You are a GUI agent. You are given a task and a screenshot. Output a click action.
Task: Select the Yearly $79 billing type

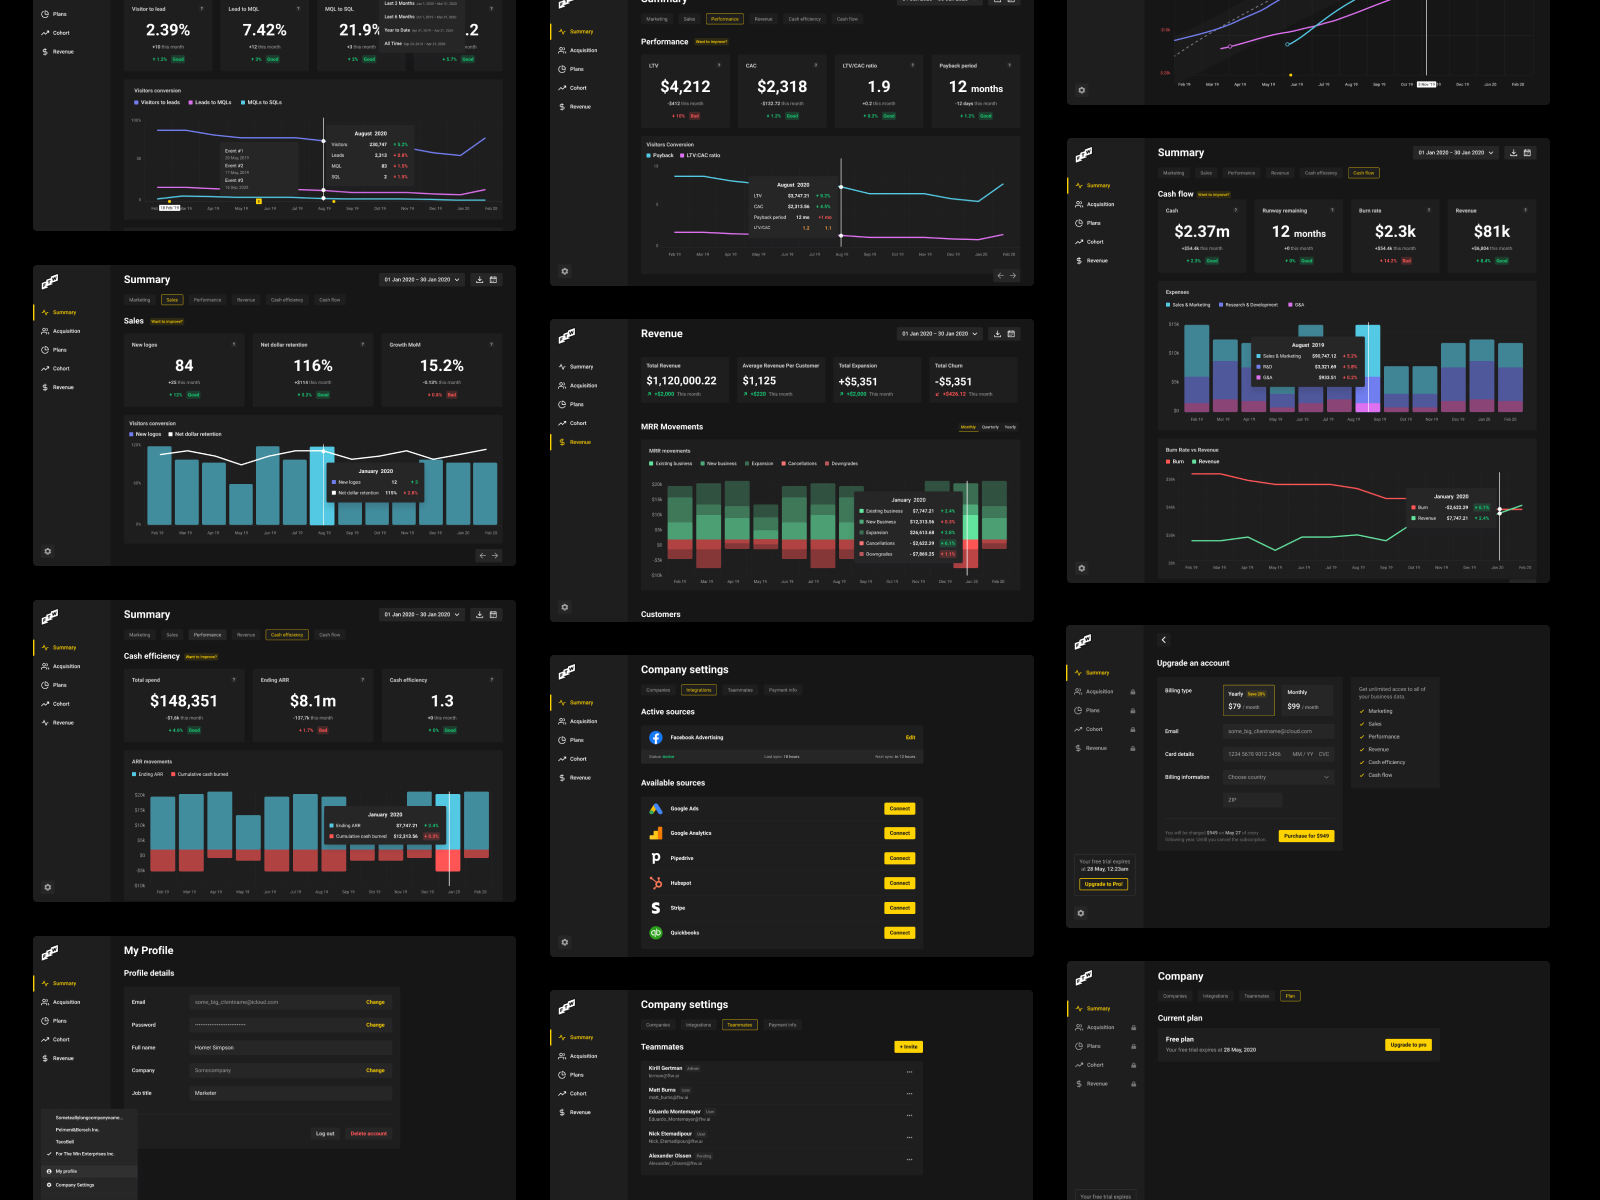point(1249,700)
